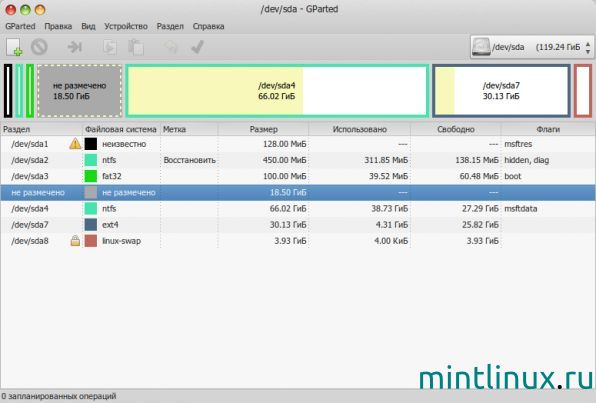Image resolution: width=596 pixels, height=403 pixels.
Task: Select the /dev/sda4 partition row
Action: point(298,208)
